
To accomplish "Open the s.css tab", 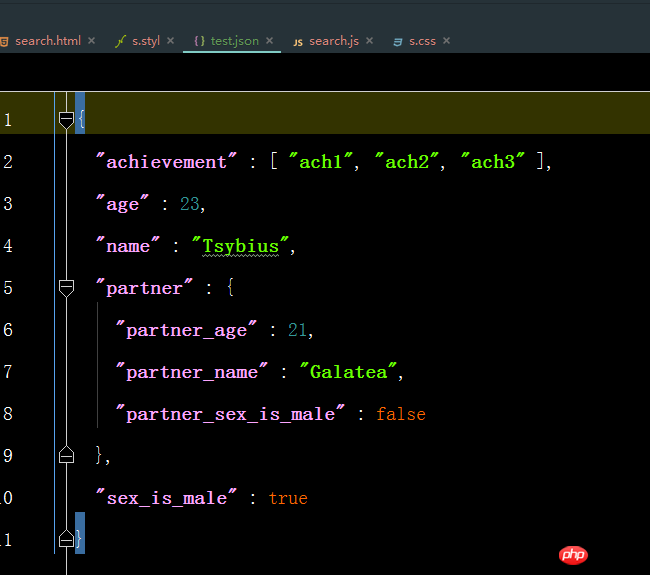I will click(422, 41).
